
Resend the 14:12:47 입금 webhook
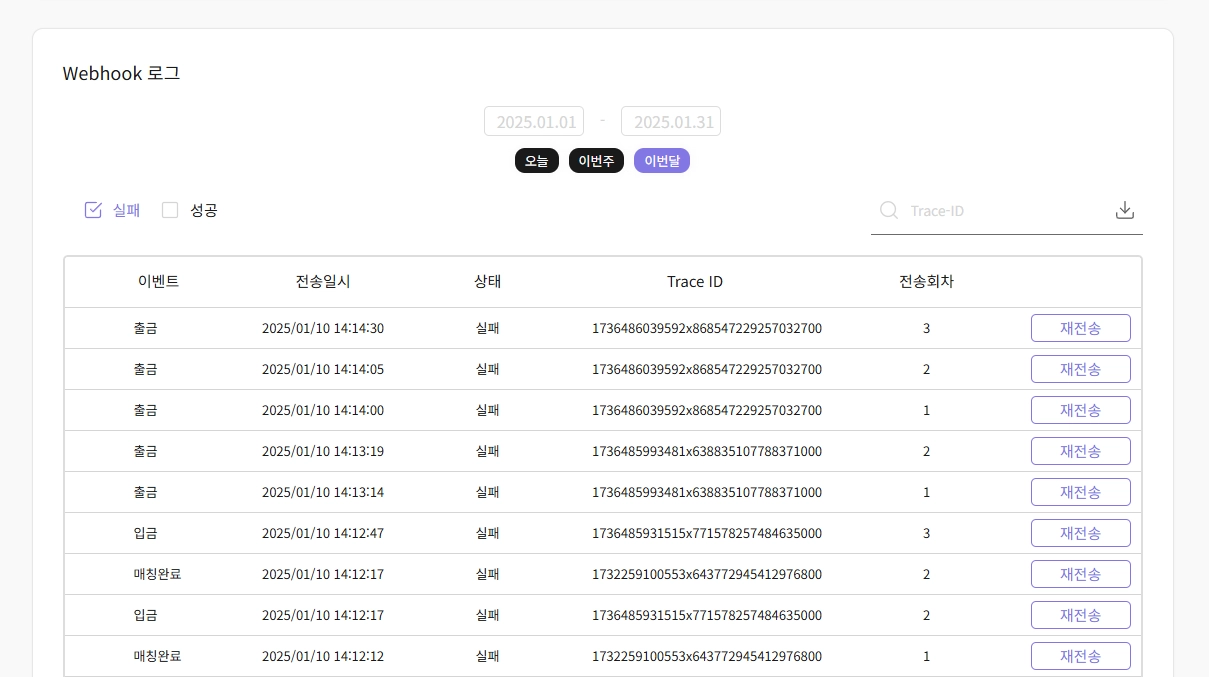coord(1081,533)
